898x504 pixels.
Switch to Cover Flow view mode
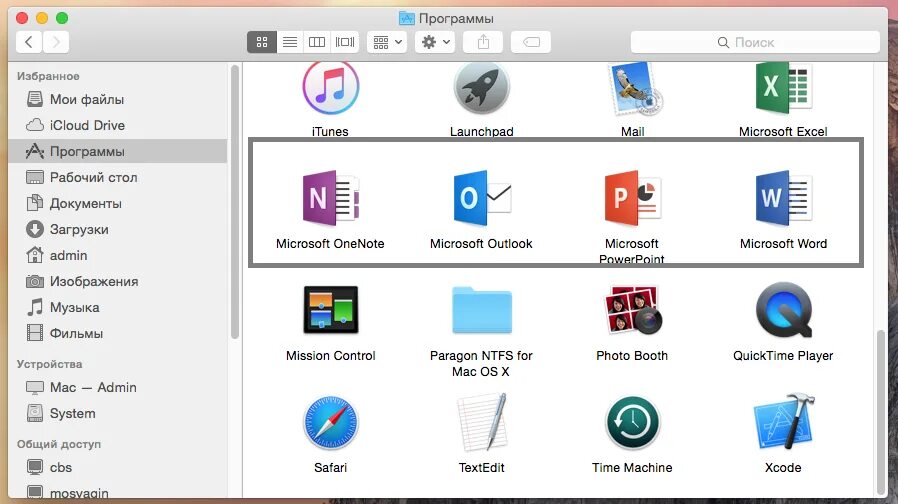(x=345, y=42)
